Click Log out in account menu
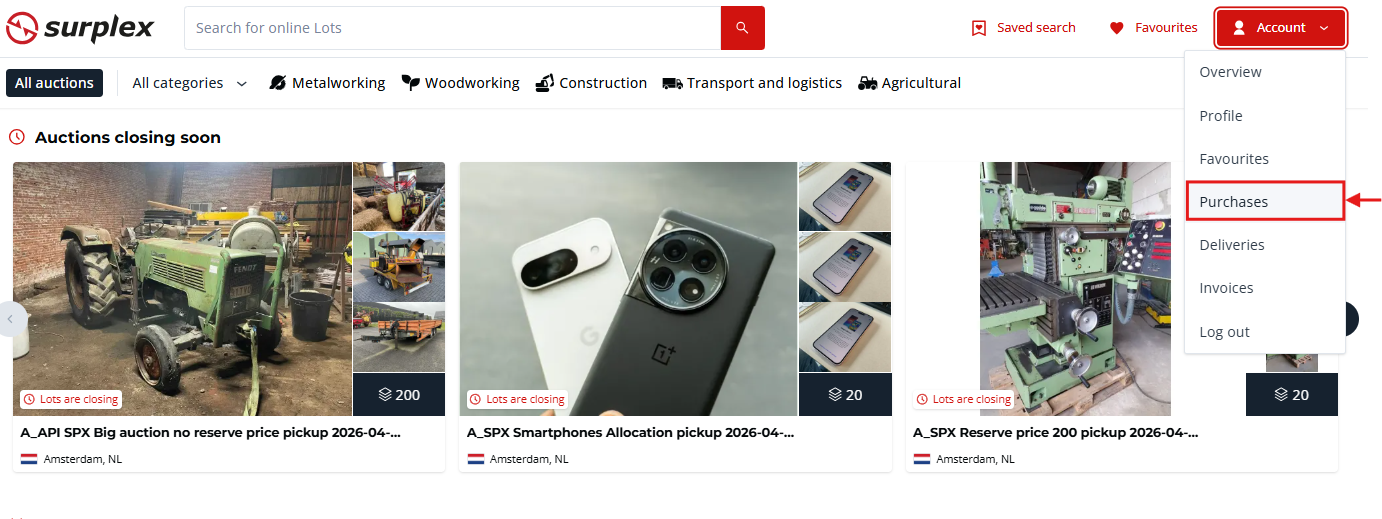 [1224, 332]
